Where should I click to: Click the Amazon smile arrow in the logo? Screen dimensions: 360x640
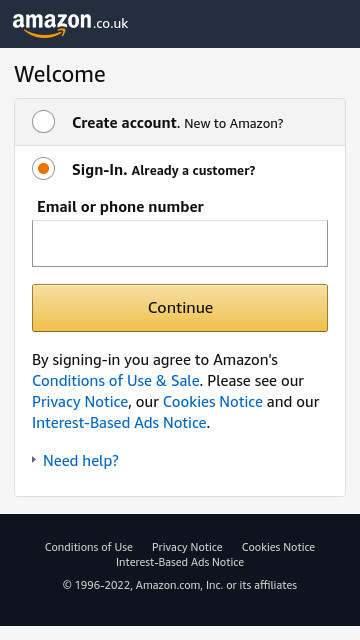tap(44, 33)
